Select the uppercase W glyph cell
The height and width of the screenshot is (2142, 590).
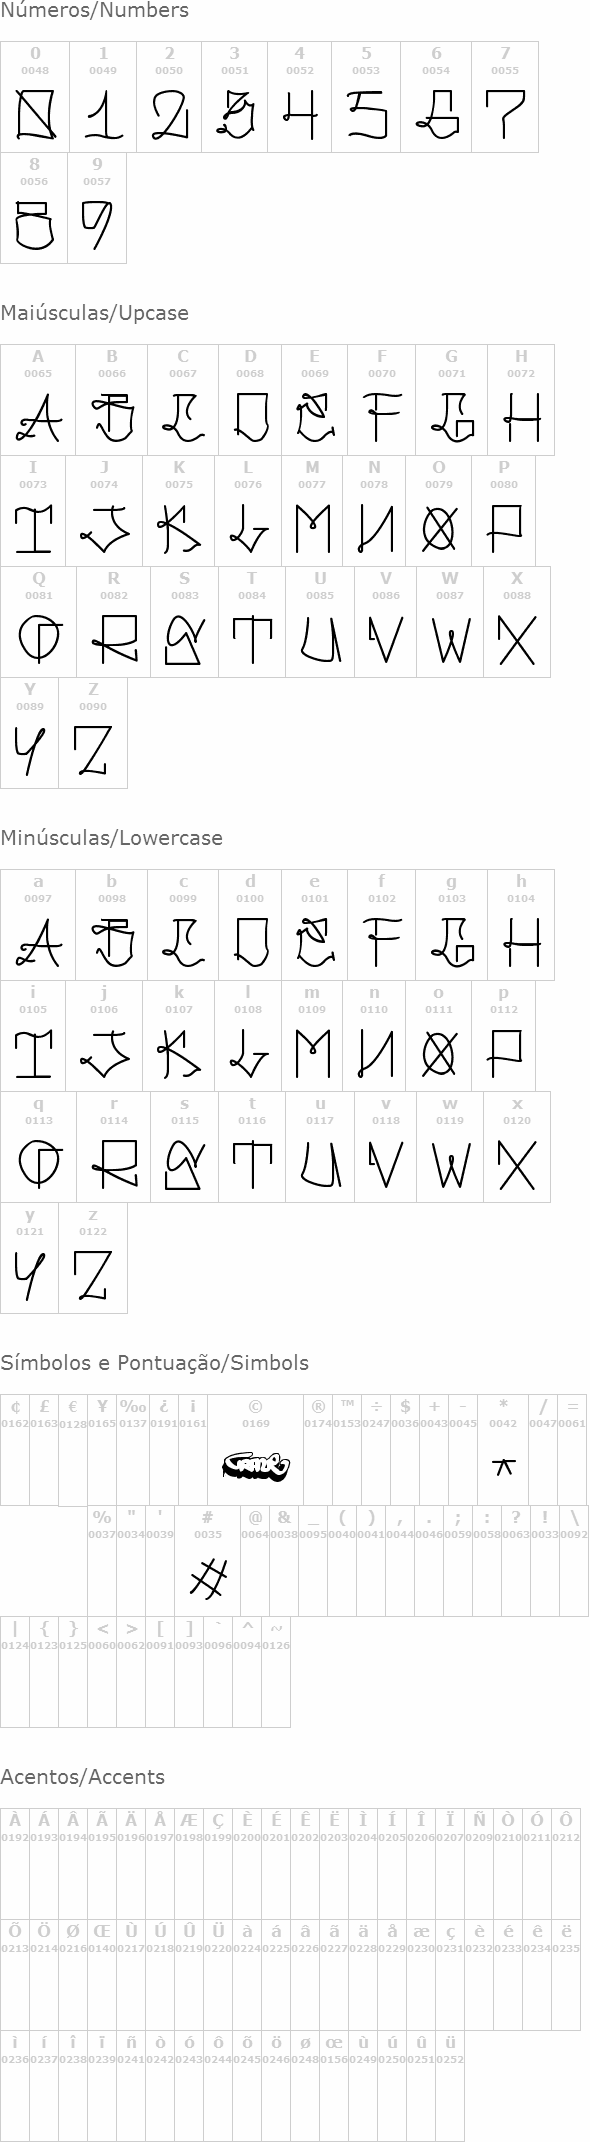coord(450,622)
